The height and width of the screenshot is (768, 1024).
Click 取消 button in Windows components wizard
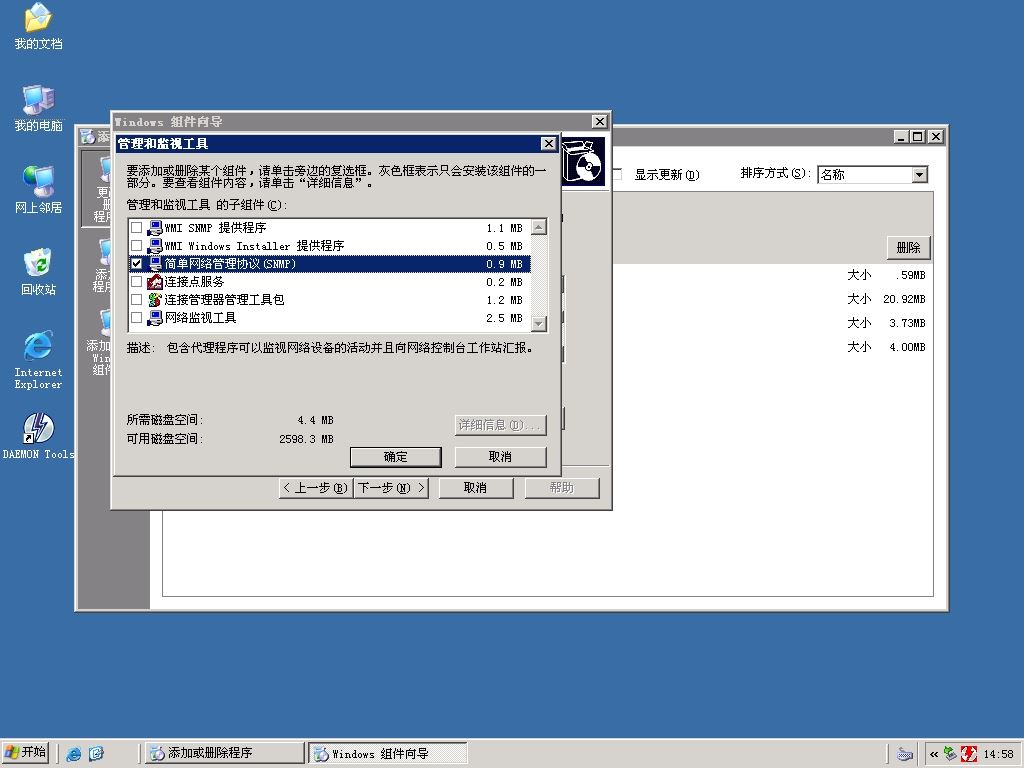coord(475,488)
